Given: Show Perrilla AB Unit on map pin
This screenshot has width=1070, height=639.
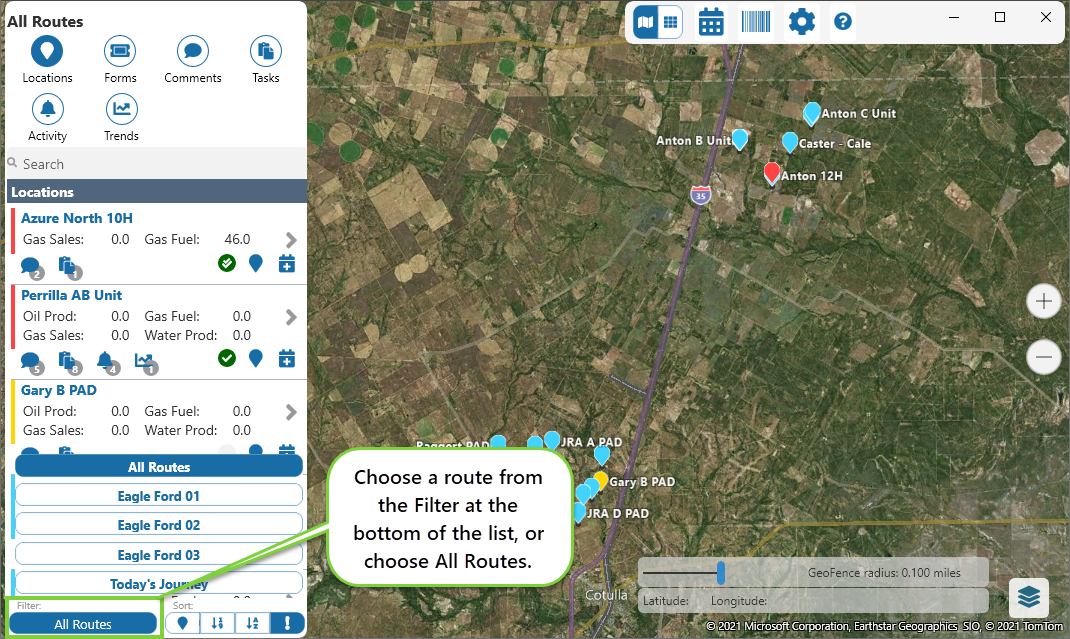Looking at the screenshot, I should tap(255, 358).
